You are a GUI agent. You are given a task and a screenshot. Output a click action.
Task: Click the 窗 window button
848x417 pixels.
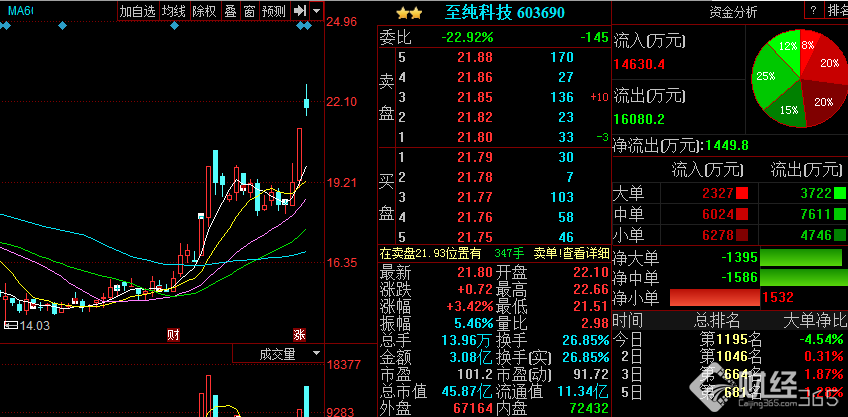249,10
